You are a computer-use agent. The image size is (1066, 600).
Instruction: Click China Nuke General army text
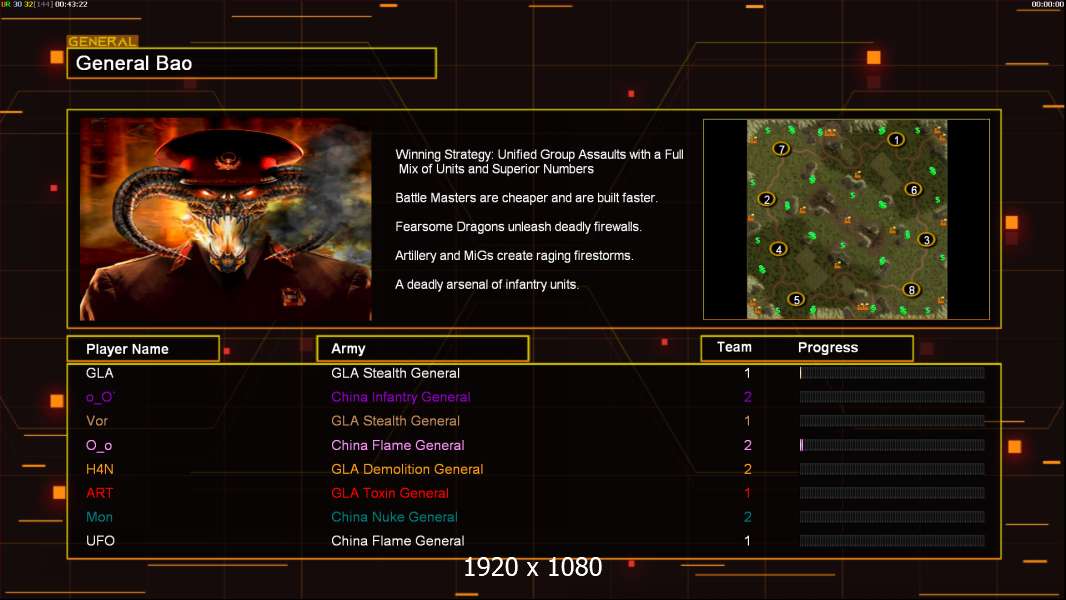tap(394, 517)
